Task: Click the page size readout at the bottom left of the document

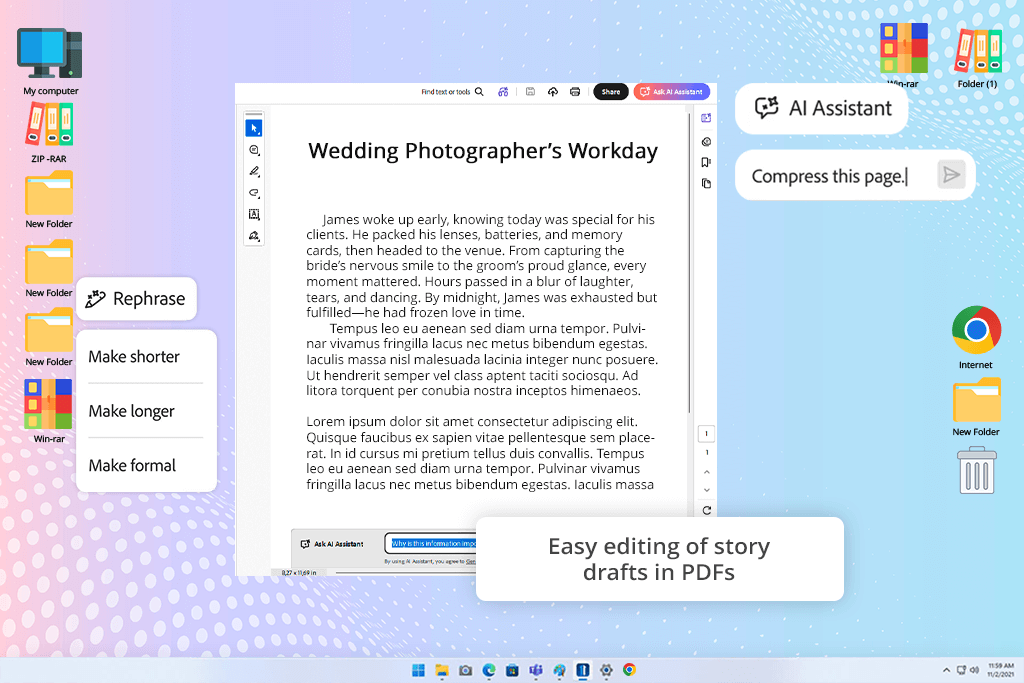Action: point(299,573)
